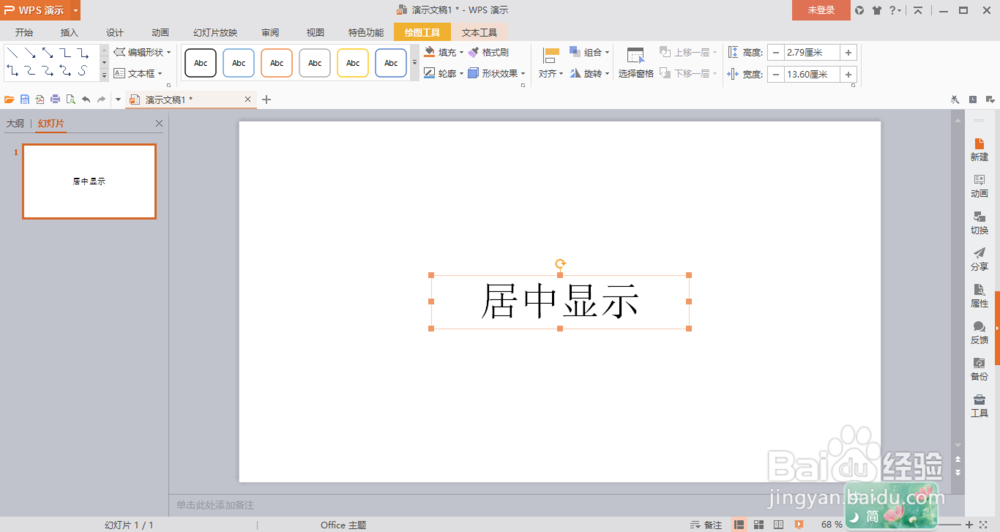Collapse the ribbon with the up-arrow icon
This screenshot has height=532, width=1000.
point(918,10)
